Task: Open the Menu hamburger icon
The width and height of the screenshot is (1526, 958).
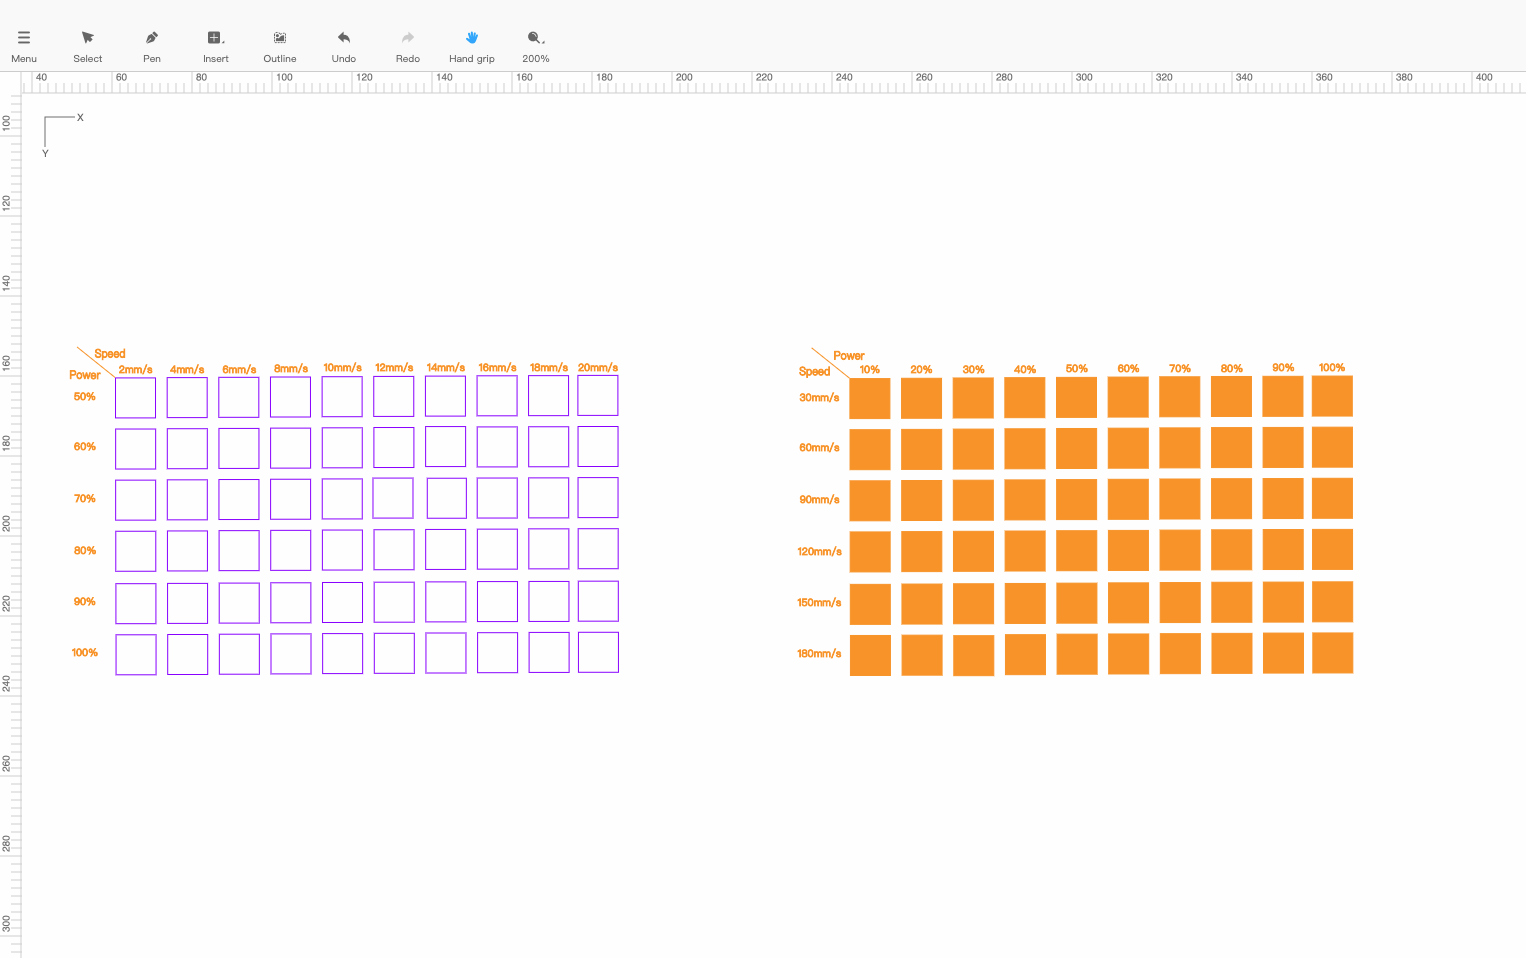Action: click(24, 38)
